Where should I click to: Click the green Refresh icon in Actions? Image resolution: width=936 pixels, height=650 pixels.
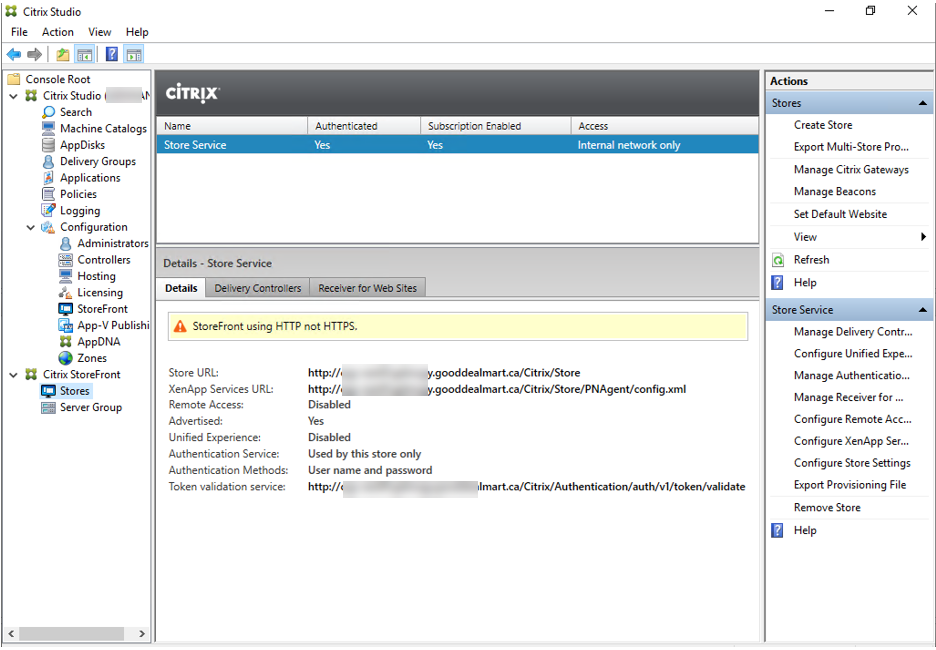(778, 260)
